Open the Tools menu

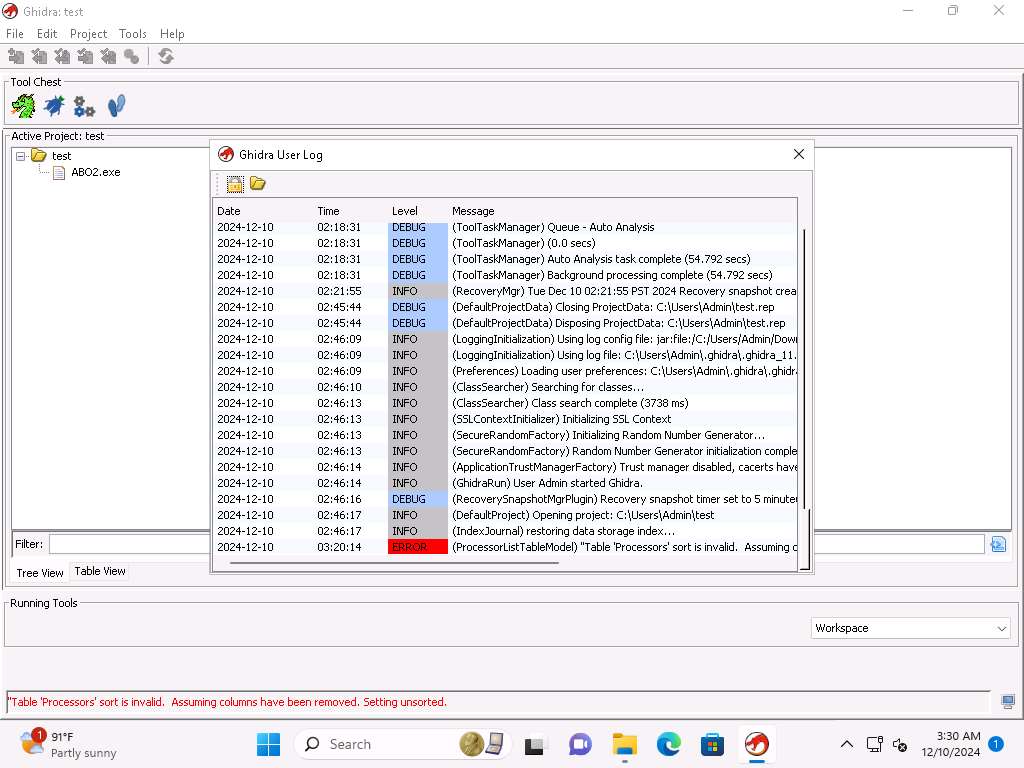click(132, 34)
